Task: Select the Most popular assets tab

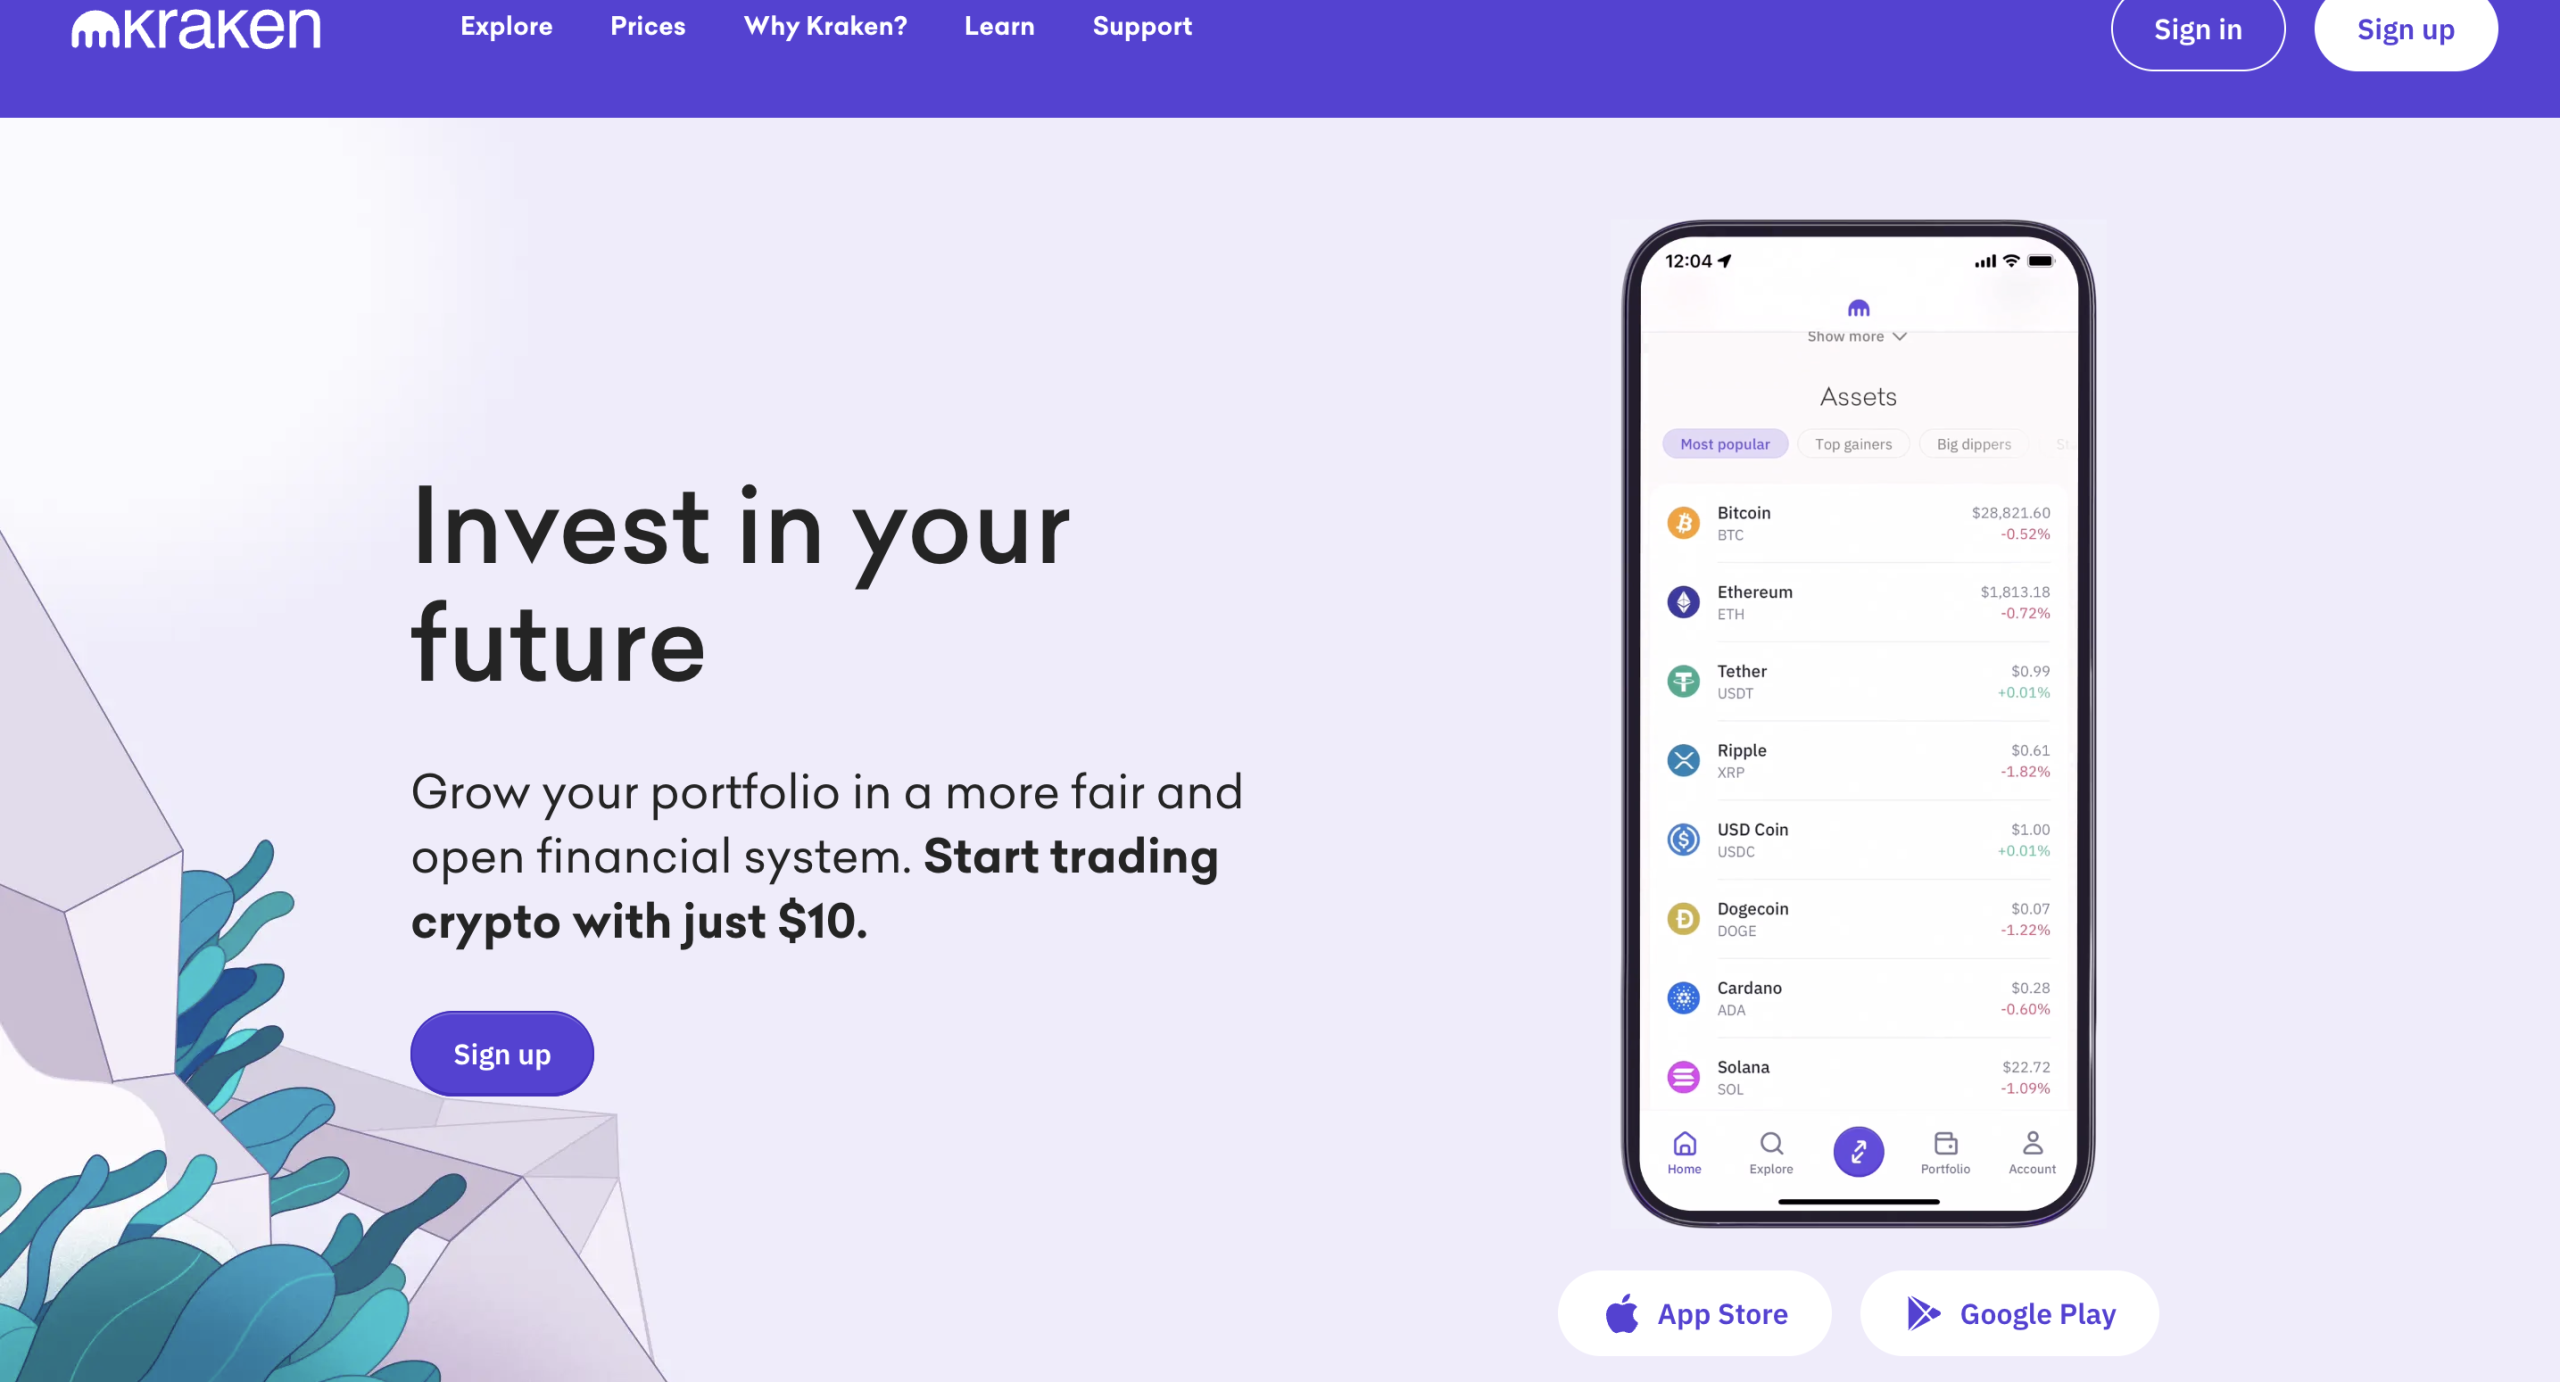Action: [1725, 444]
